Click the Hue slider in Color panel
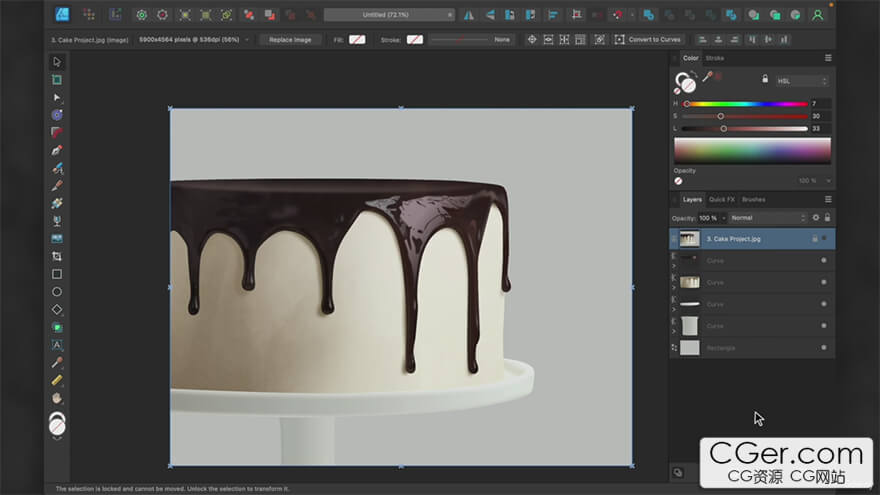The width and height of the screenshot is (880, 495). coord(746,104)
